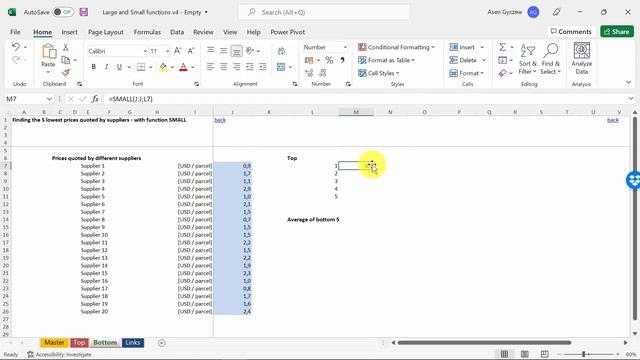
Task: Switch to the Master sheet tab
Action: (54, 342)
